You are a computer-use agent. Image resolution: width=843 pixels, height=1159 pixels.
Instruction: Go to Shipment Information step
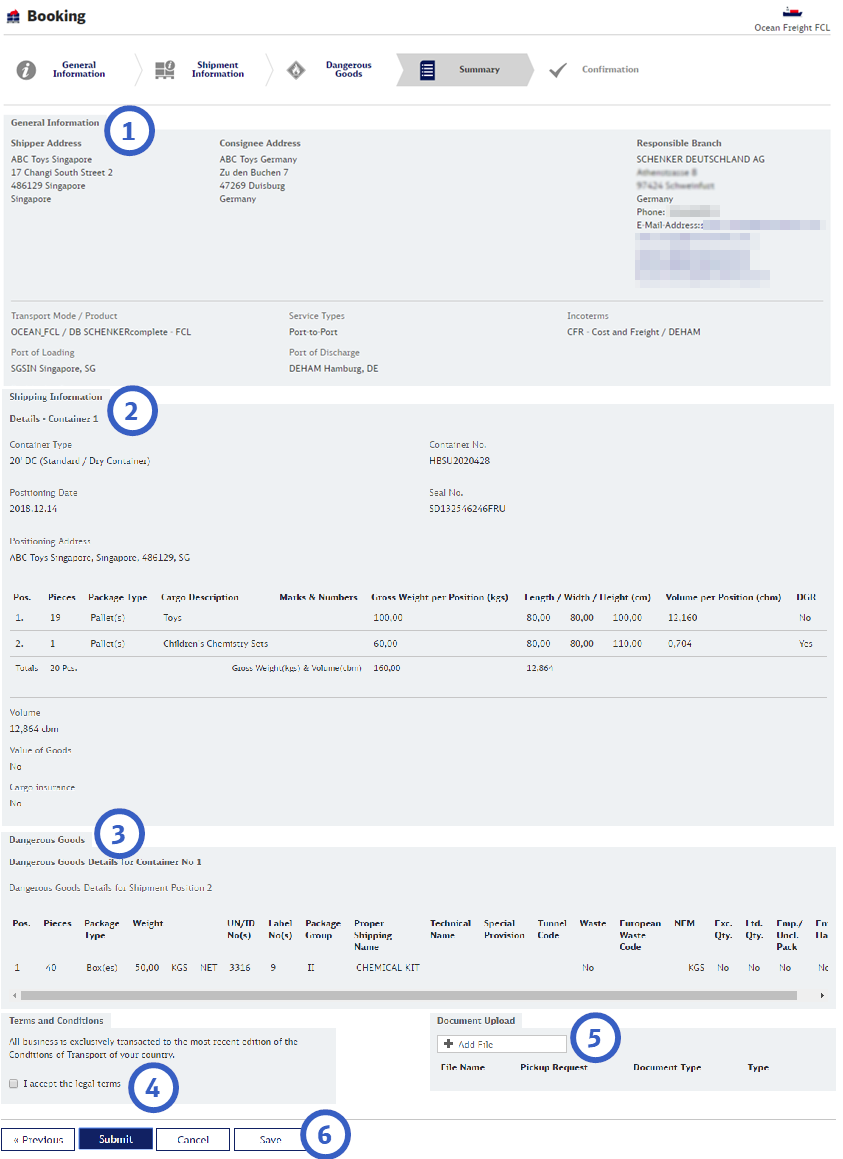(217, 69)
